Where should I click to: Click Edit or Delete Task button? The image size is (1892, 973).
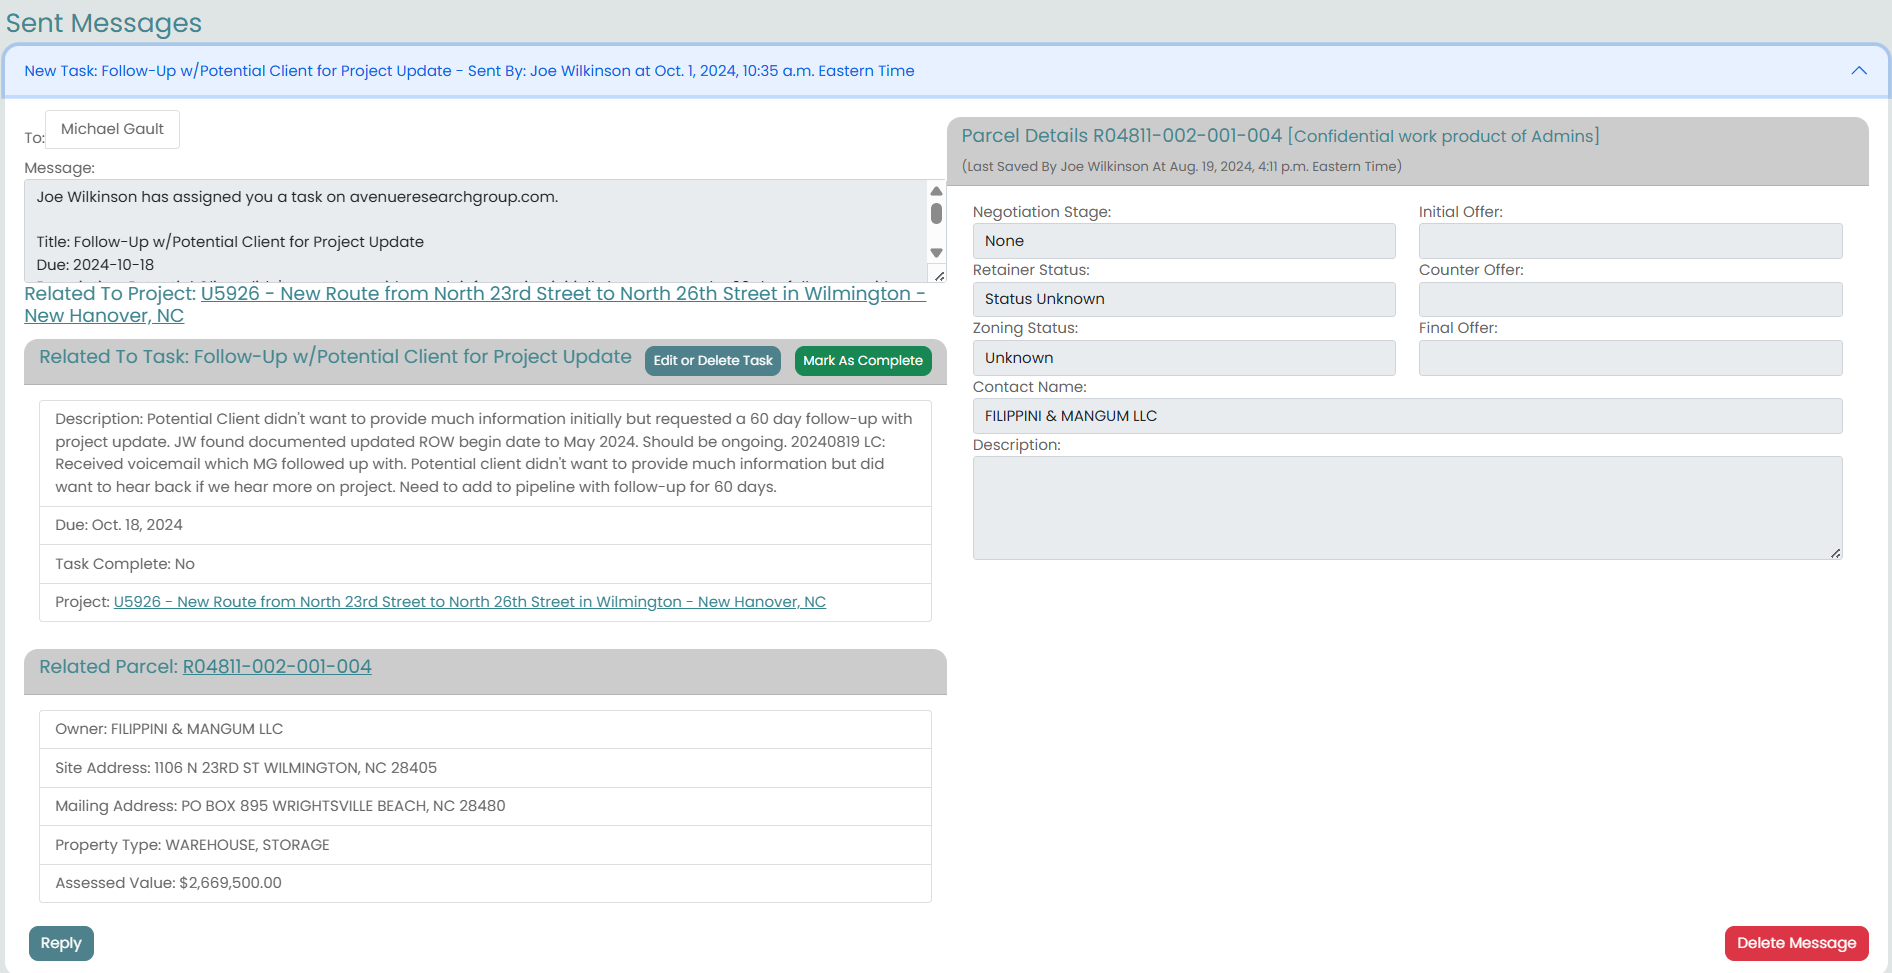(x=713, y=361)
